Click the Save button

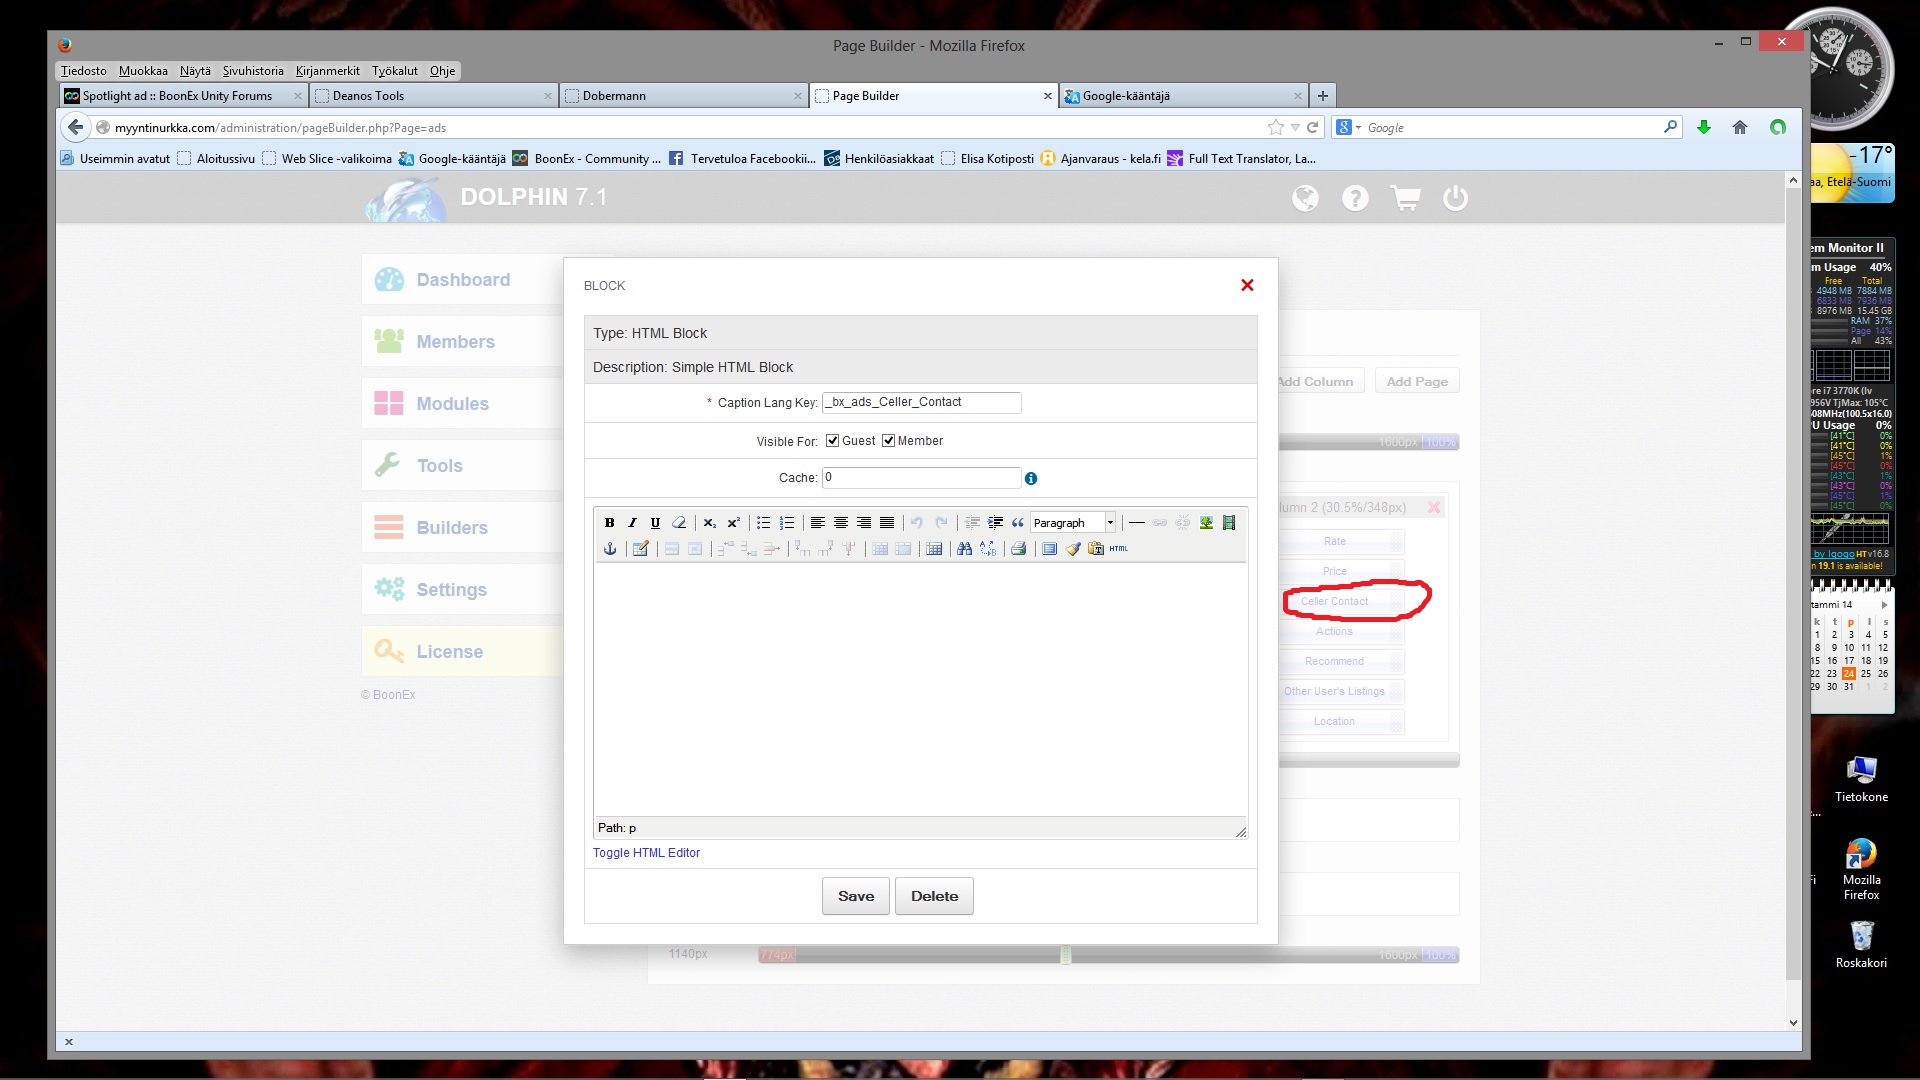tap(855, 896)
